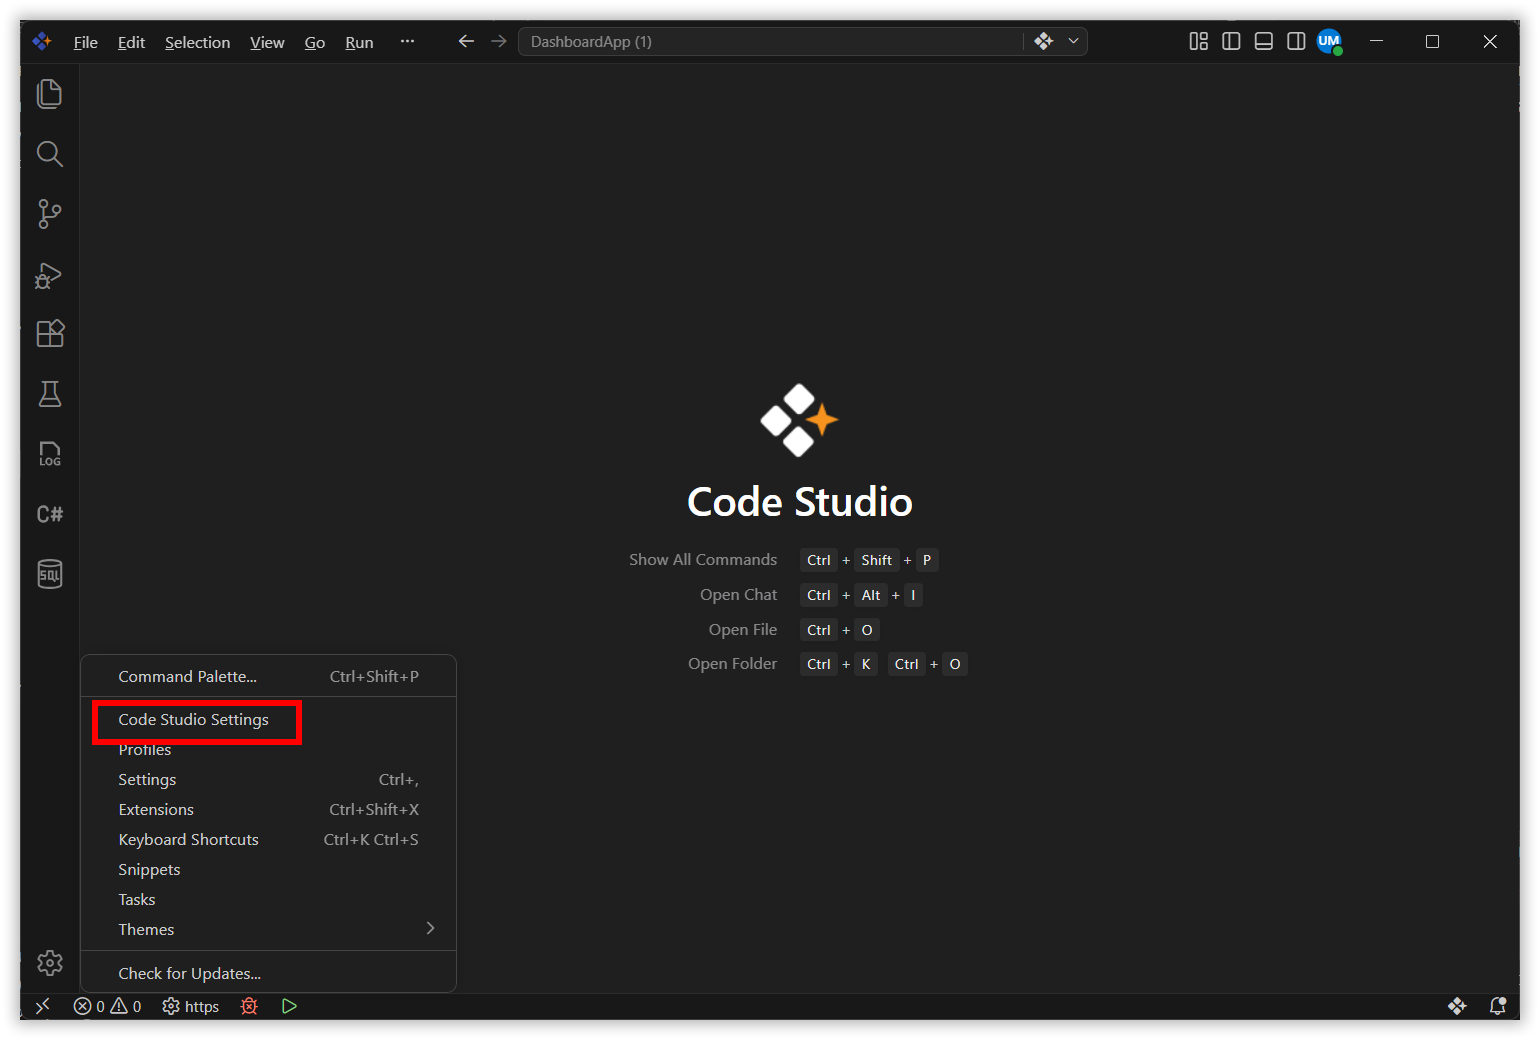Click the Open File label
This screenshot has height=1040, width=1540.
(x=743, y=630)
